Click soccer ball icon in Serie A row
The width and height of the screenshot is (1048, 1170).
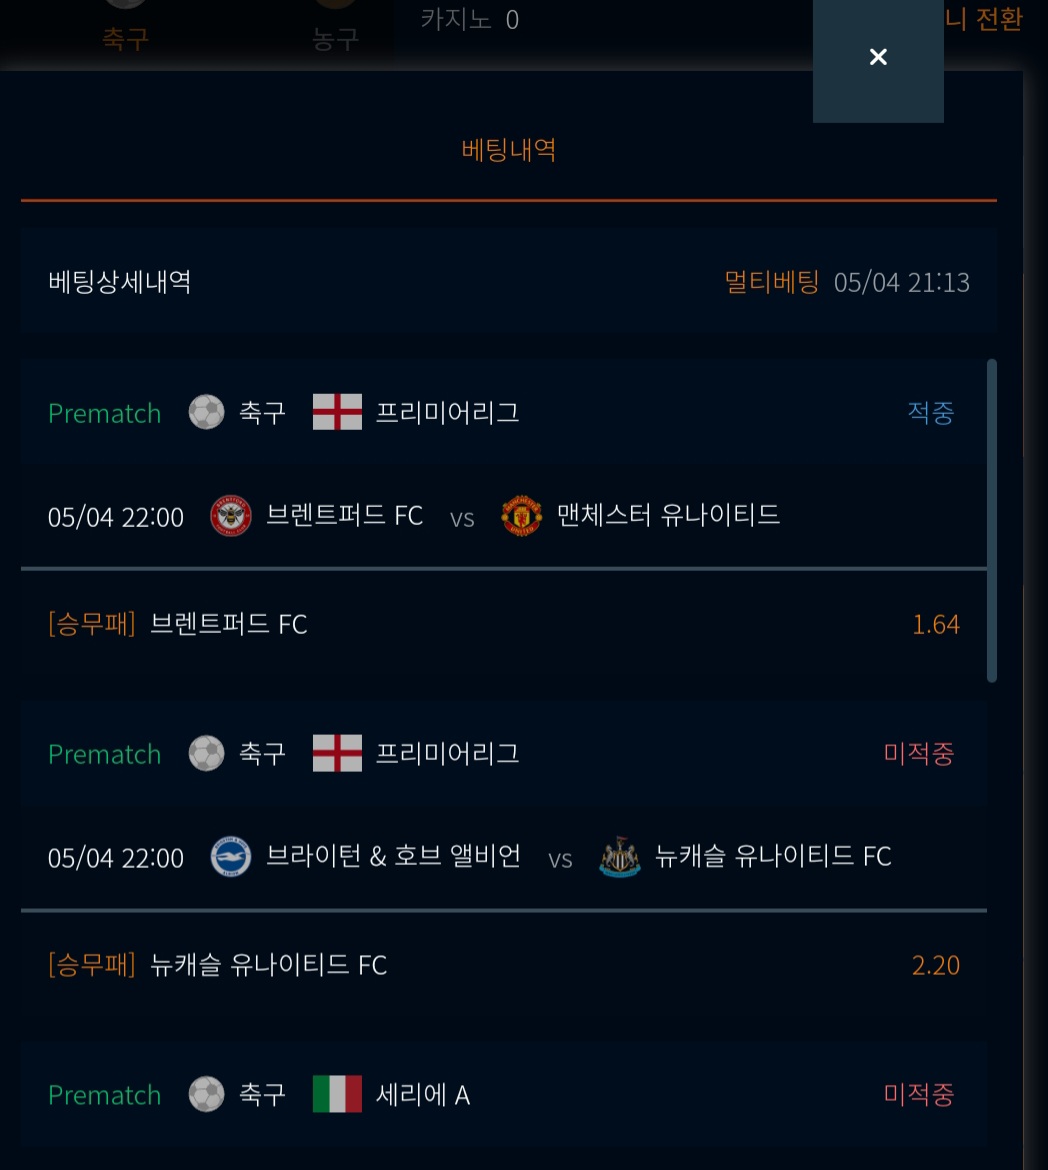207,1094
